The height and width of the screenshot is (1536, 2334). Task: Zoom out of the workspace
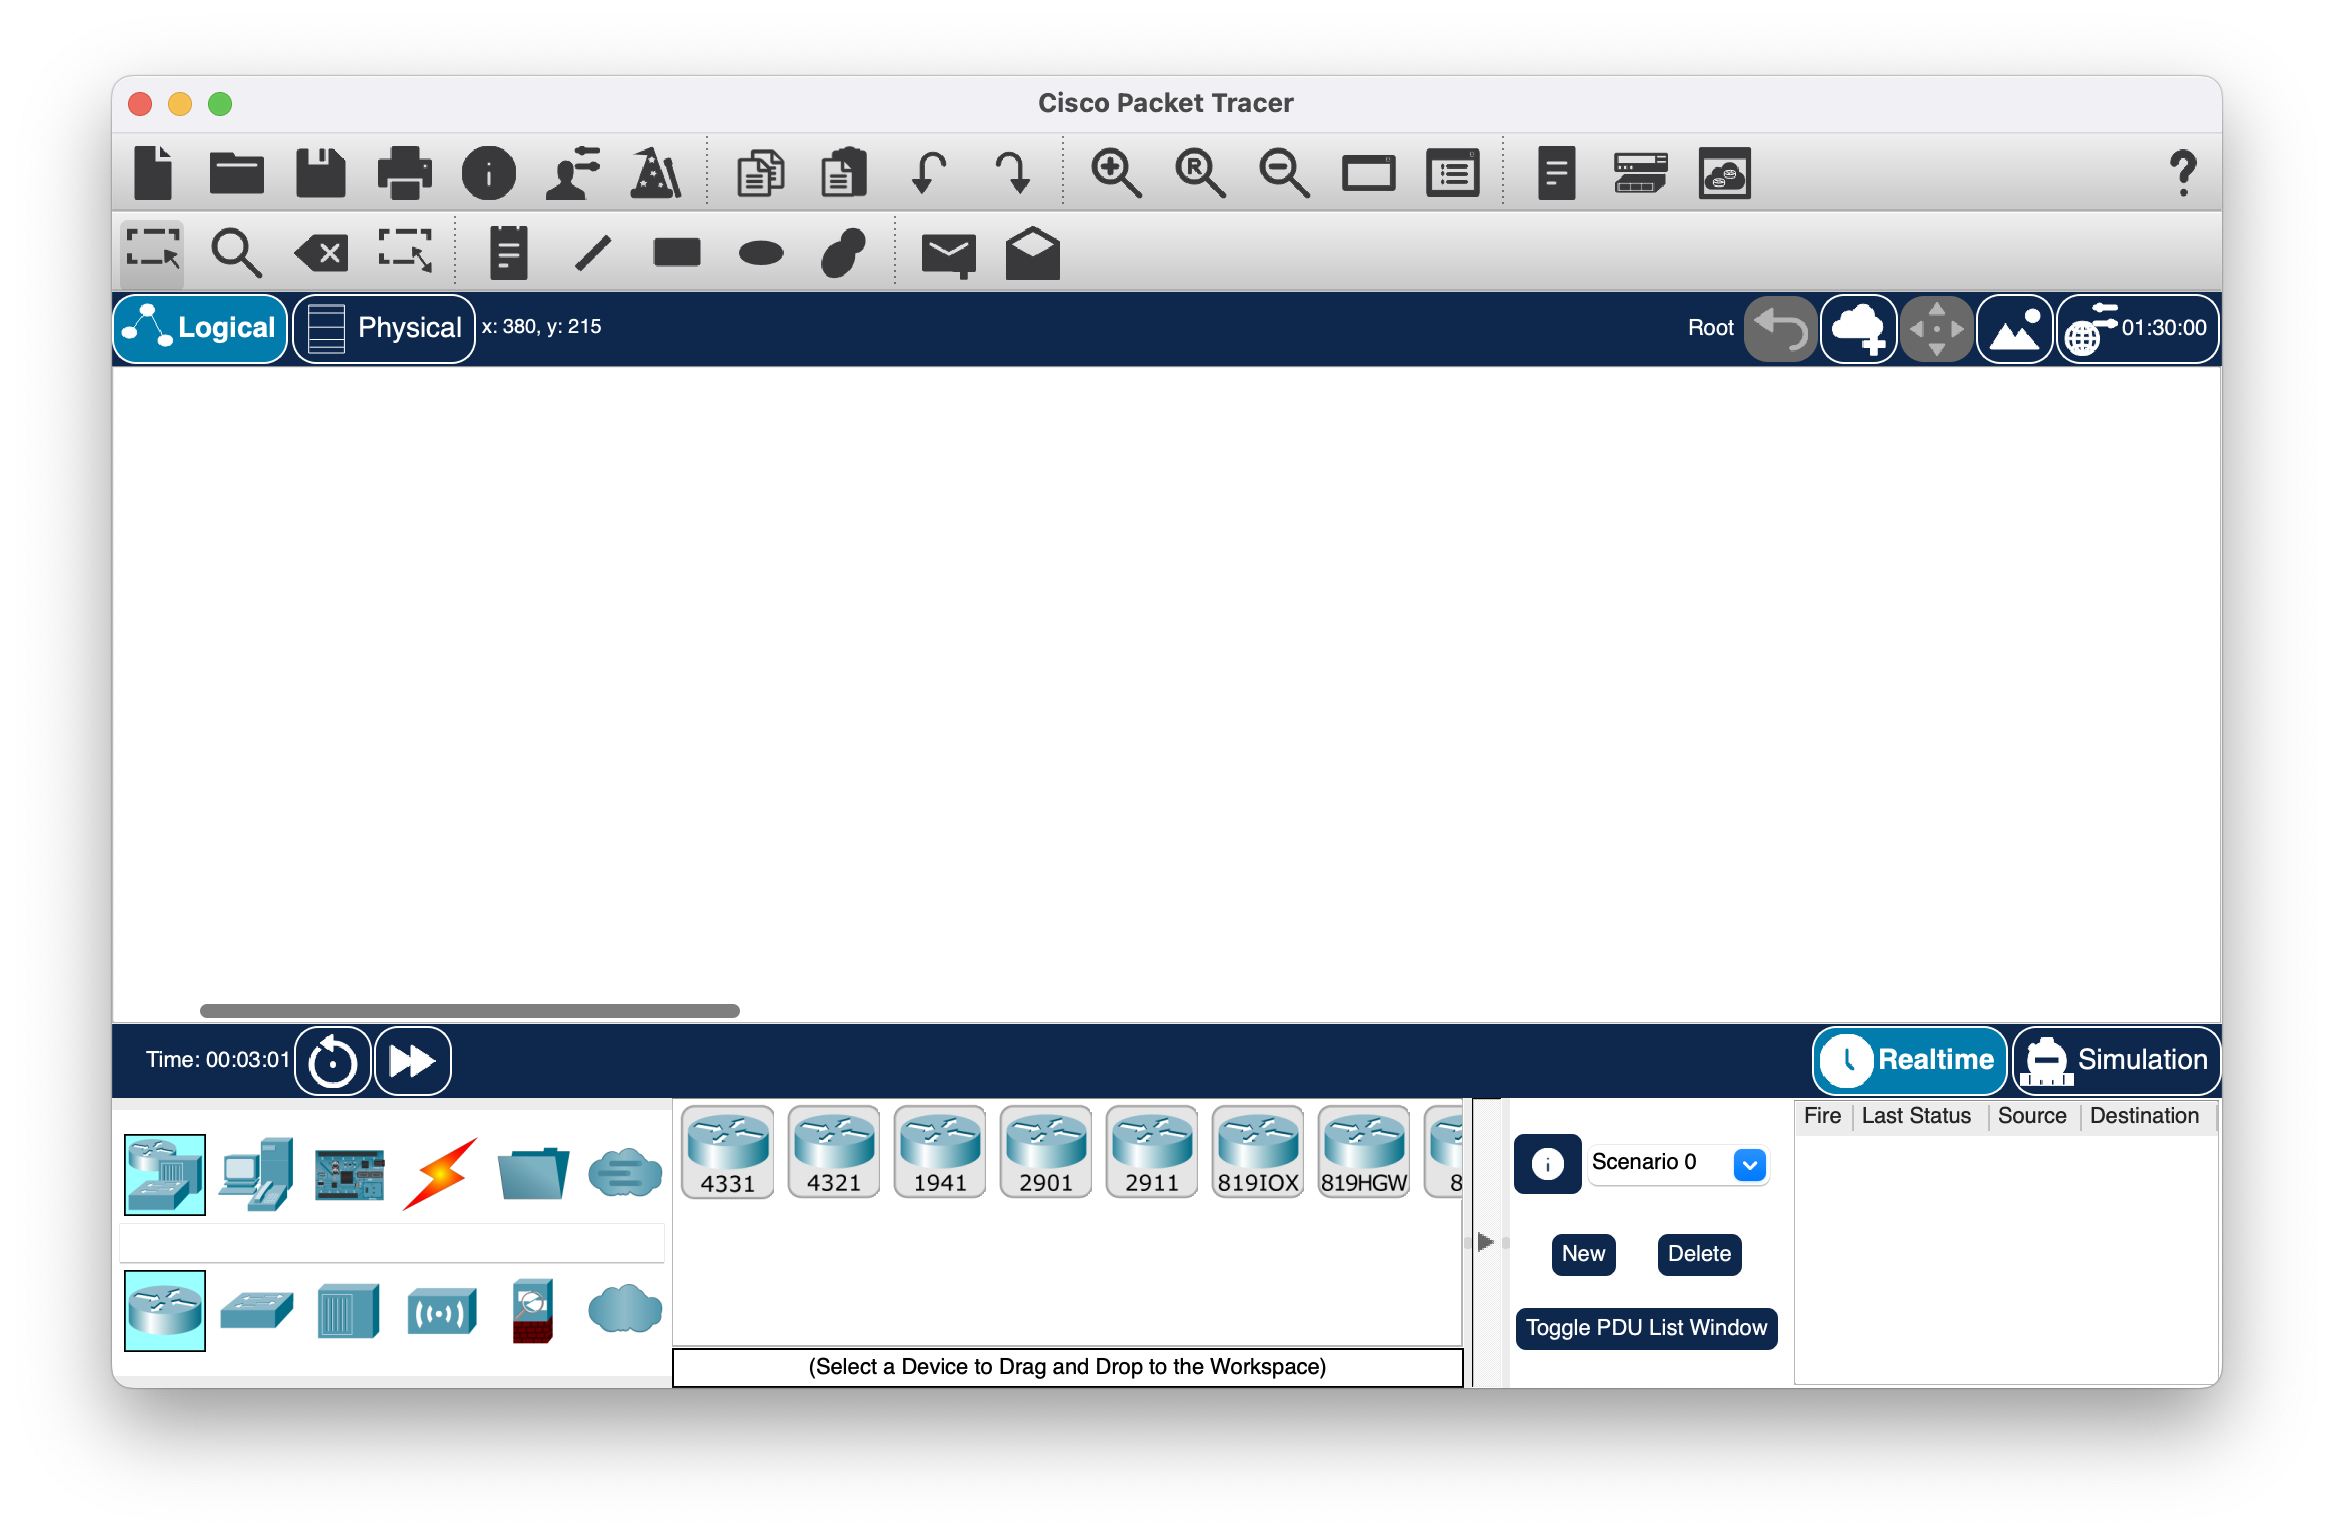(x=1284, y=173)
